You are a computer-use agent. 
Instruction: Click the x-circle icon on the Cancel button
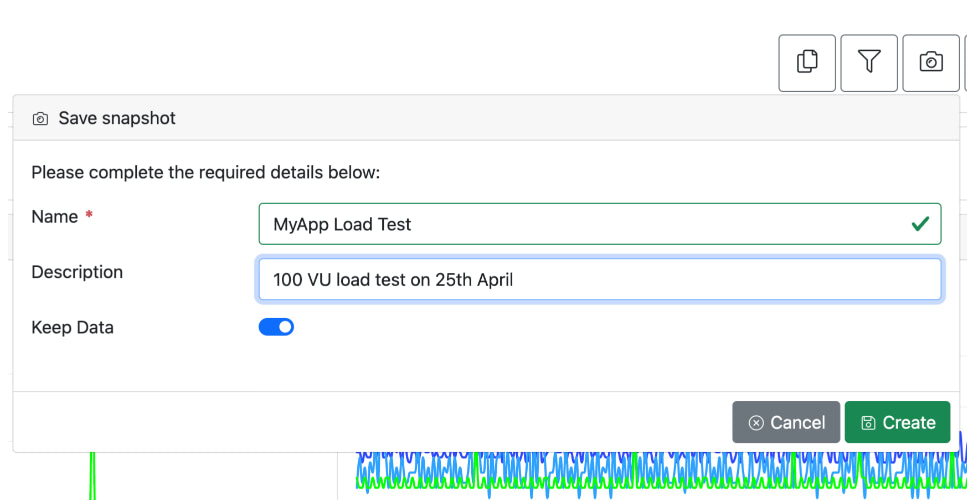click(756, 423)
